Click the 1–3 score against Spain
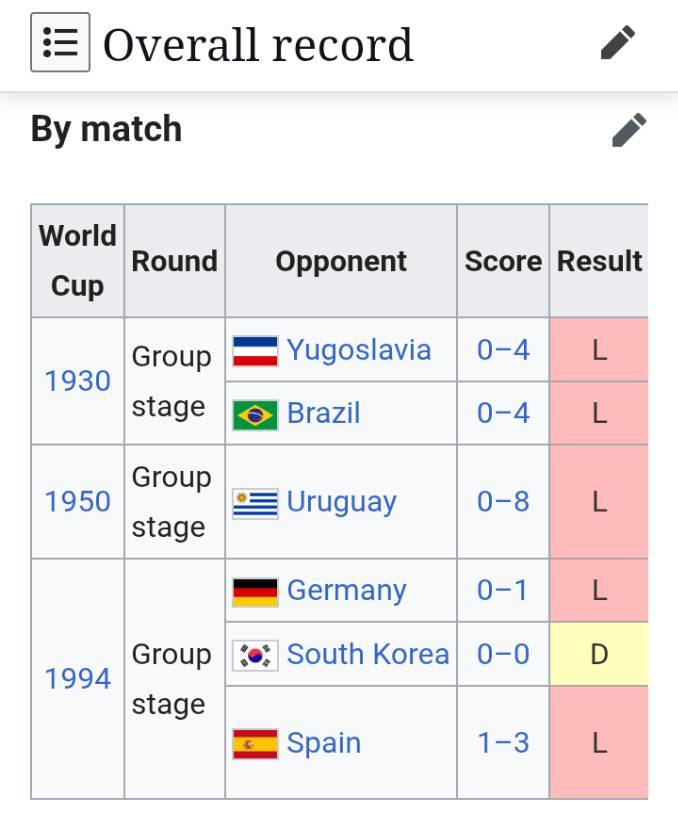This screenshot has height=830, width=678. pyautogui.click(x=503, y=743)
